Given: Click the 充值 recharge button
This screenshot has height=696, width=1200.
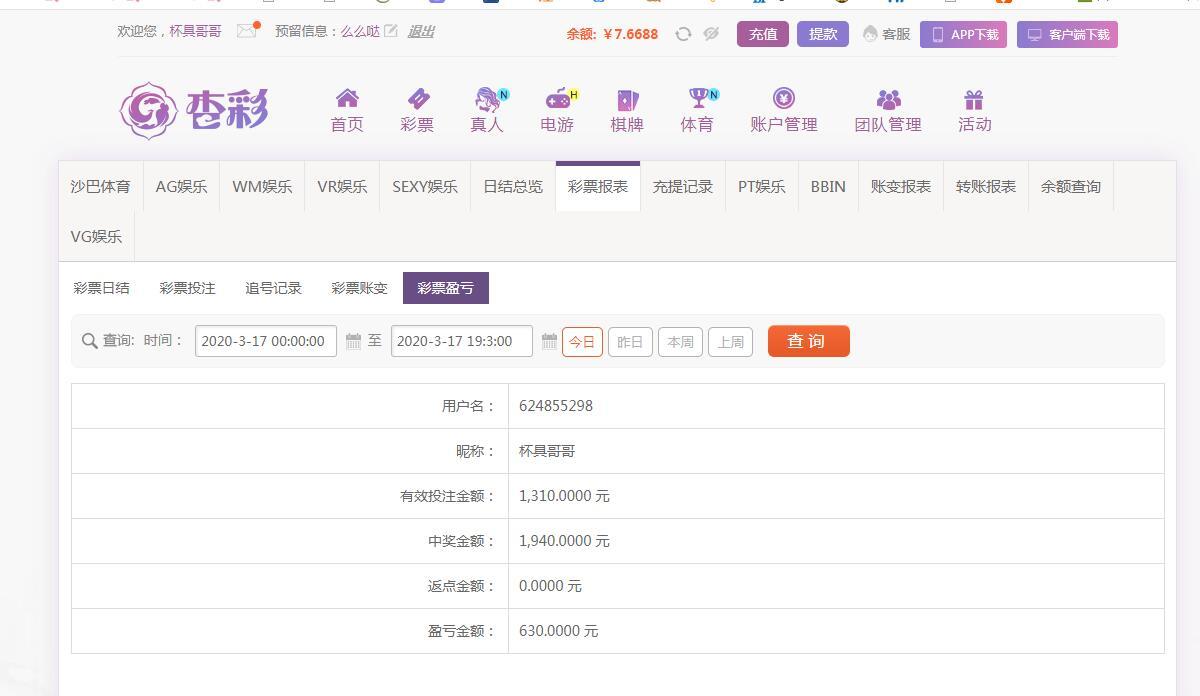Looking at the screenshot, I should [763, 34].
